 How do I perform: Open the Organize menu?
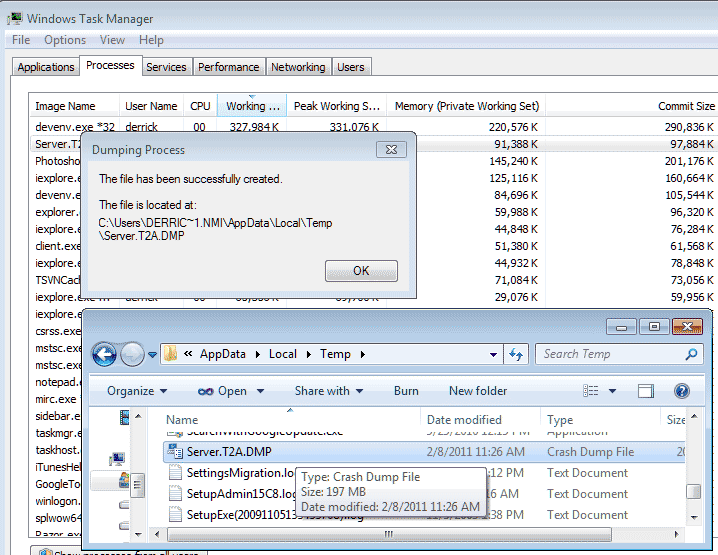tap(136, 391)
